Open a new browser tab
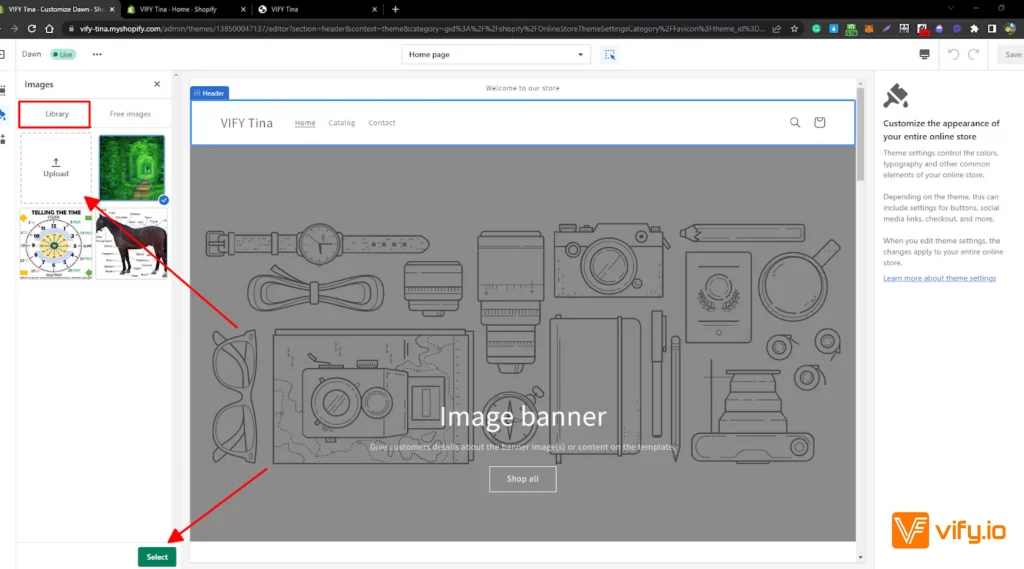1024x569 pixels. pyautogui.click(x=395, y=9)
